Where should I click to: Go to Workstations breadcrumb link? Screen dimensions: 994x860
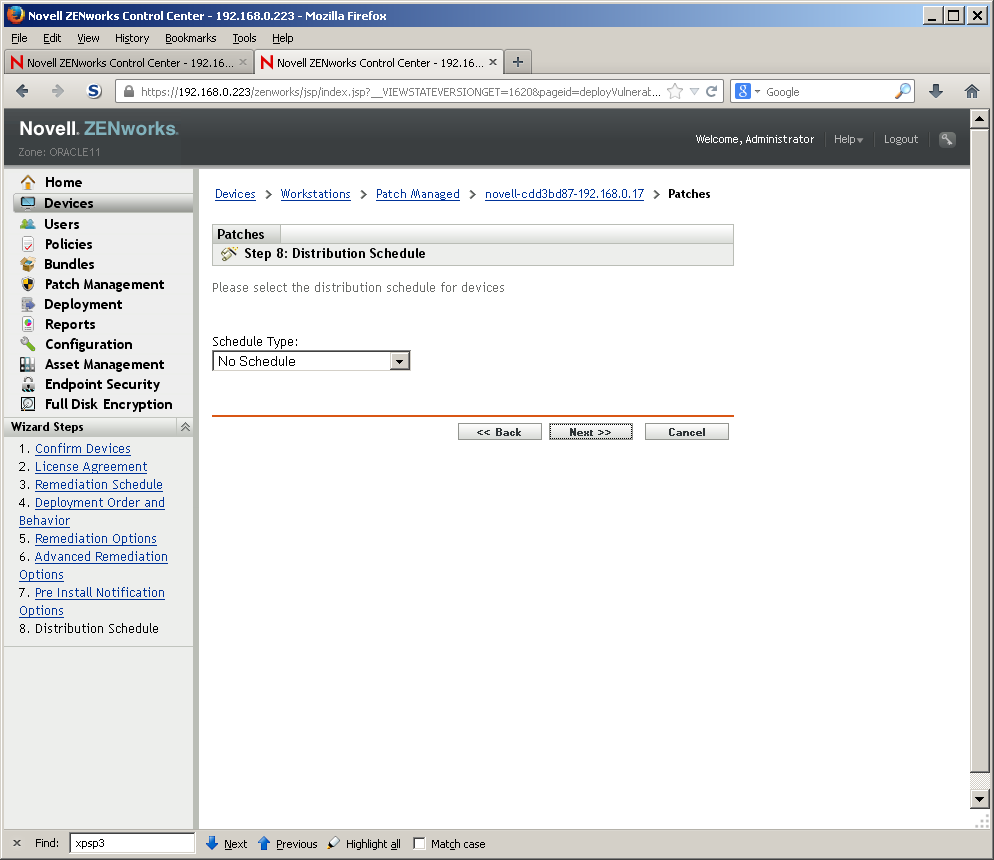pos(315,194)
